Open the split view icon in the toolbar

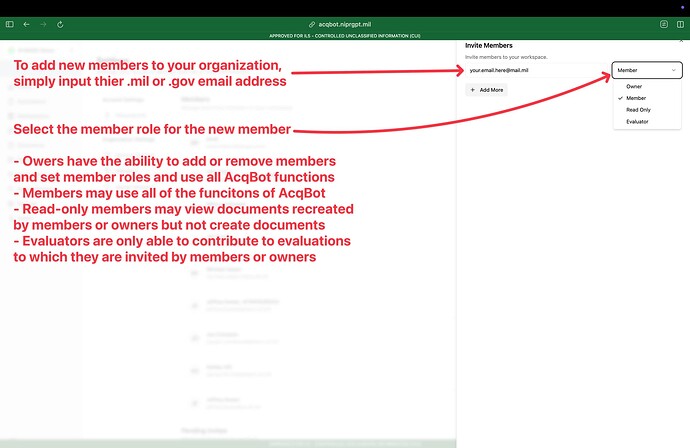pos(680,24)
